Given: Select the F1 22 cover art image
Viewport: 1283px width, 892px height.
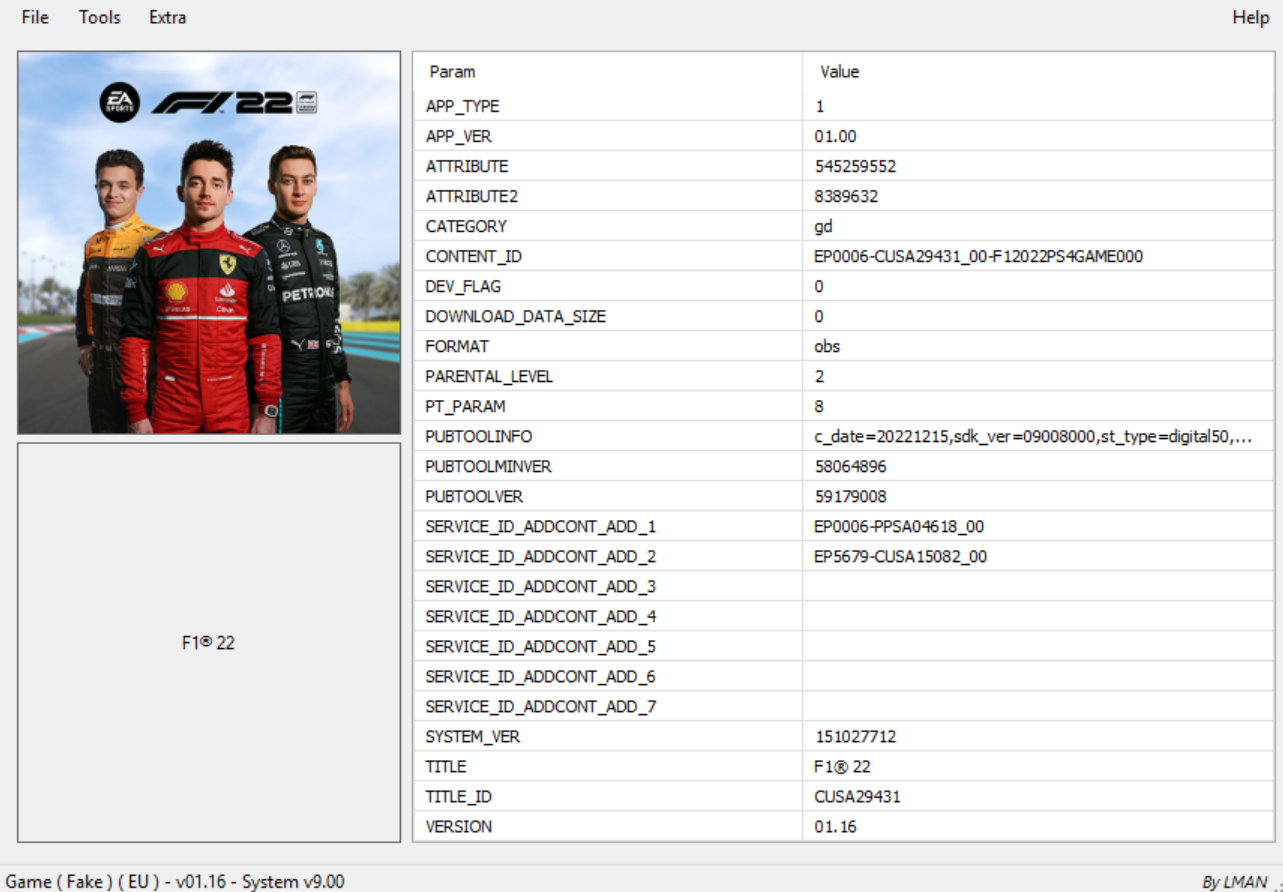Looking at the screenshot, I should coord(209,243).
